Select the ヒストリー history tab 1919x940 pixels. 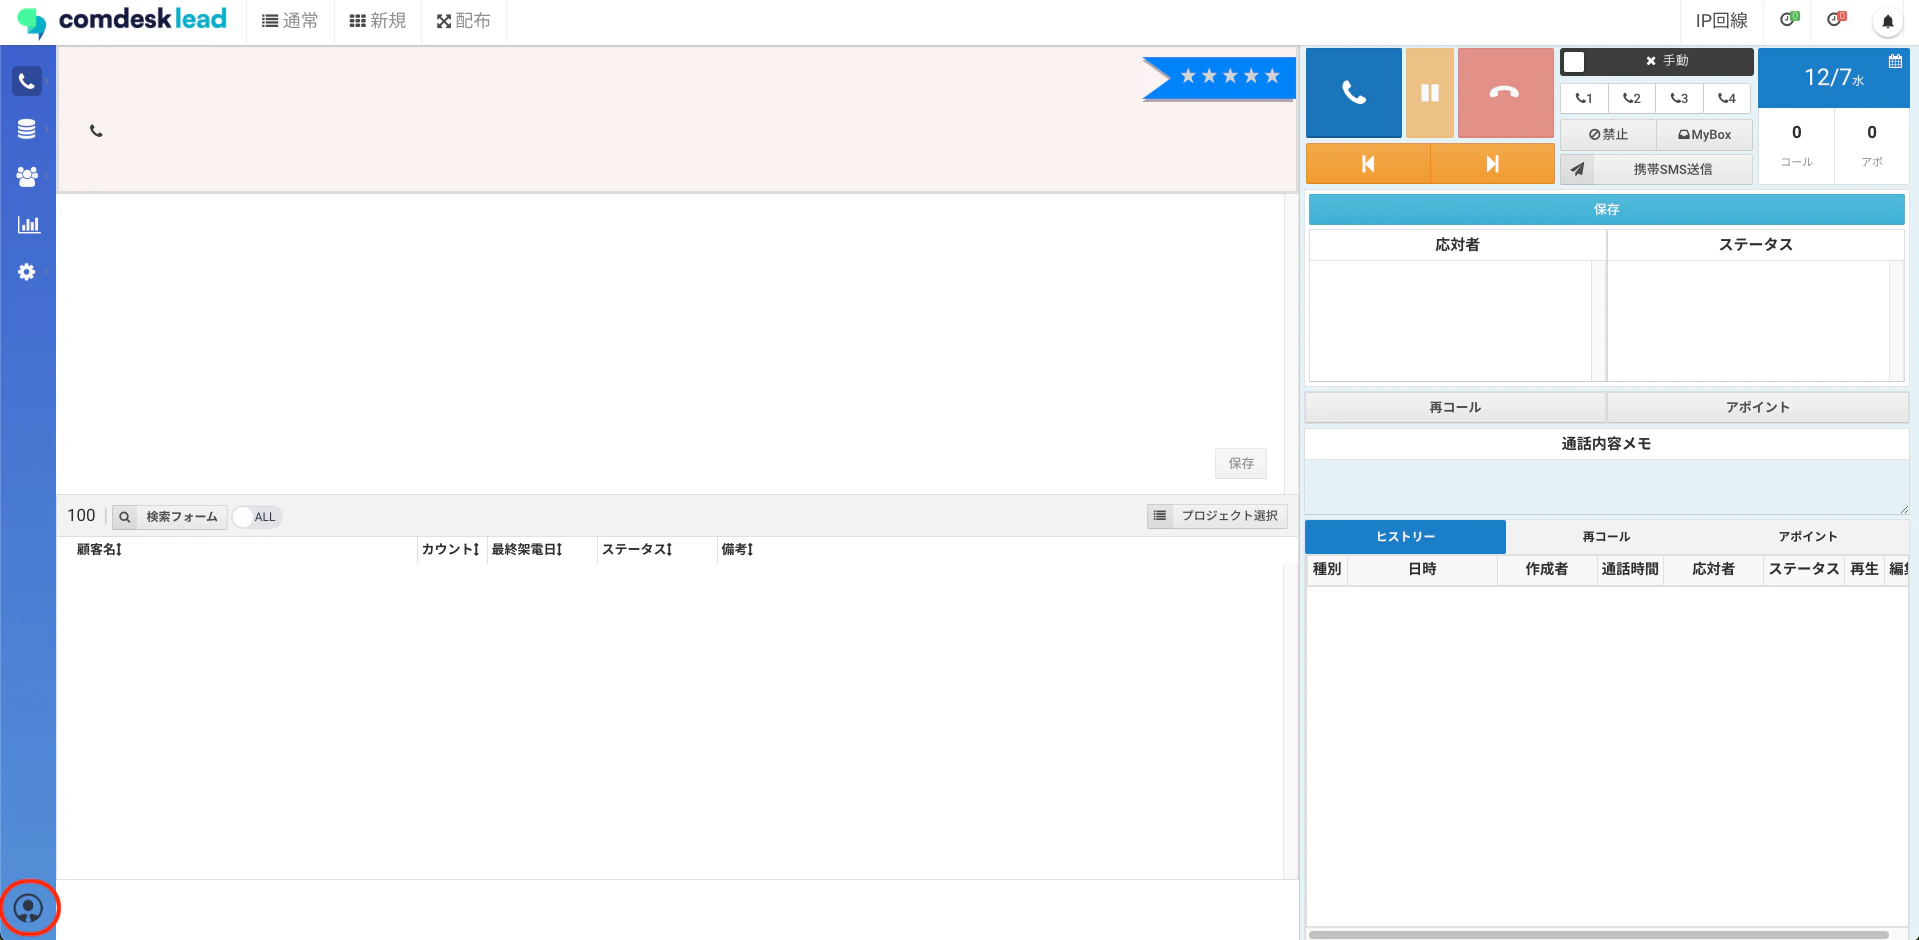(x=1405, y=537)
